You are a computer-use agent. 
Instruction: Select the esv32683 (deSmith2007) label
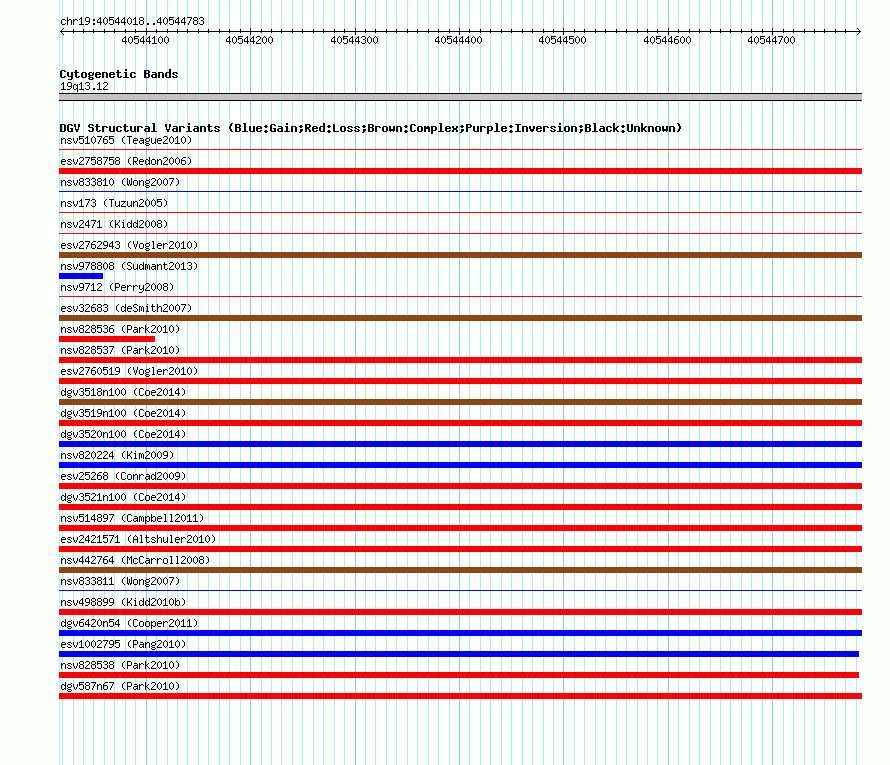pos(126,308)
